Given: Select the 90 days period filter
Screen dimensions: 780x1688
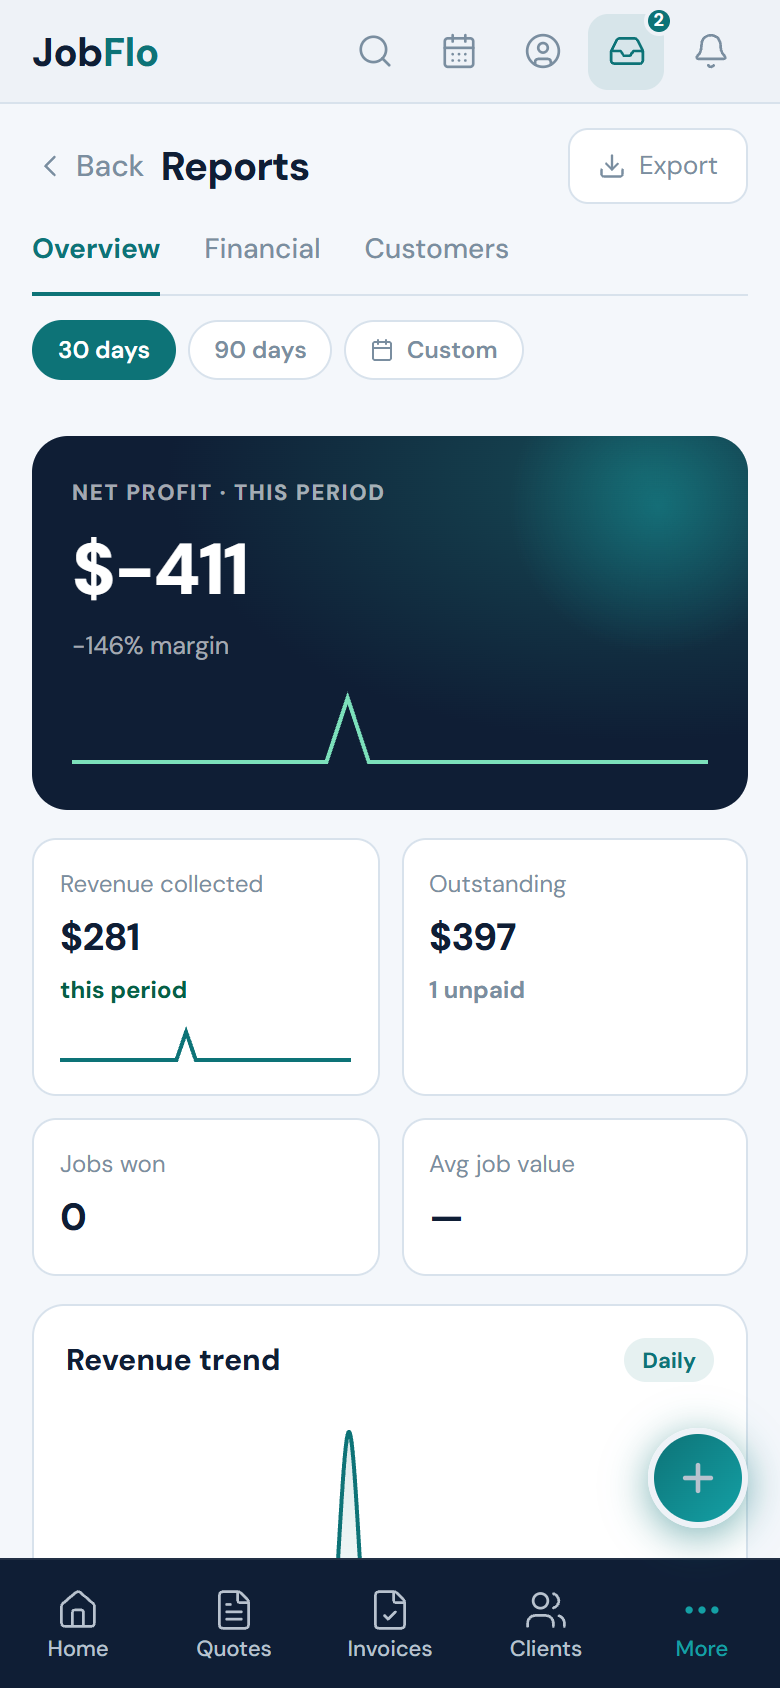Looking at the screenshot, I should click(260, 350).
